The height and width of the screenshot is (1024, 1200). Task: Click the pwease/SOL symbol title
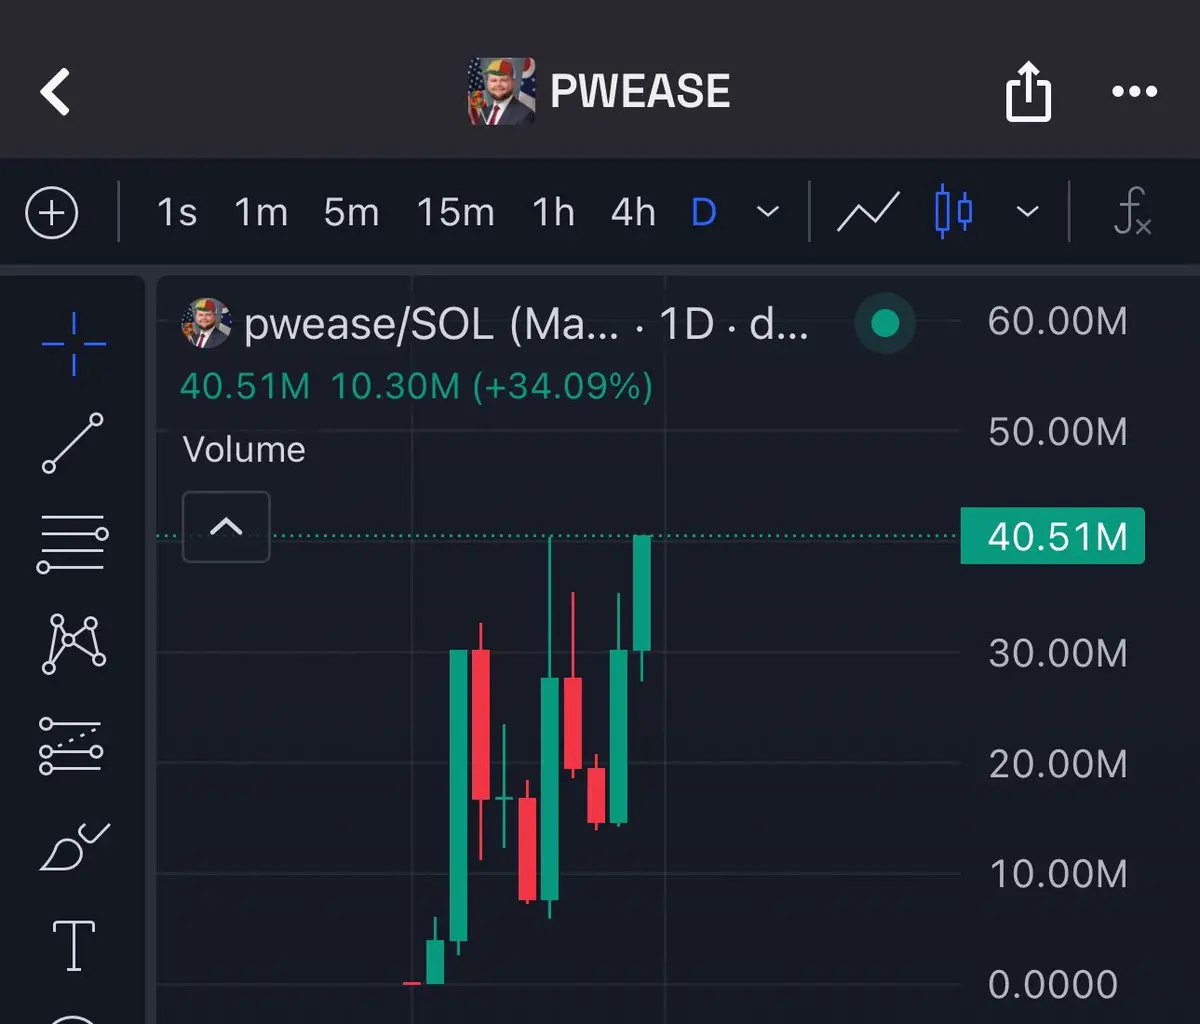(x=526, y=324)
